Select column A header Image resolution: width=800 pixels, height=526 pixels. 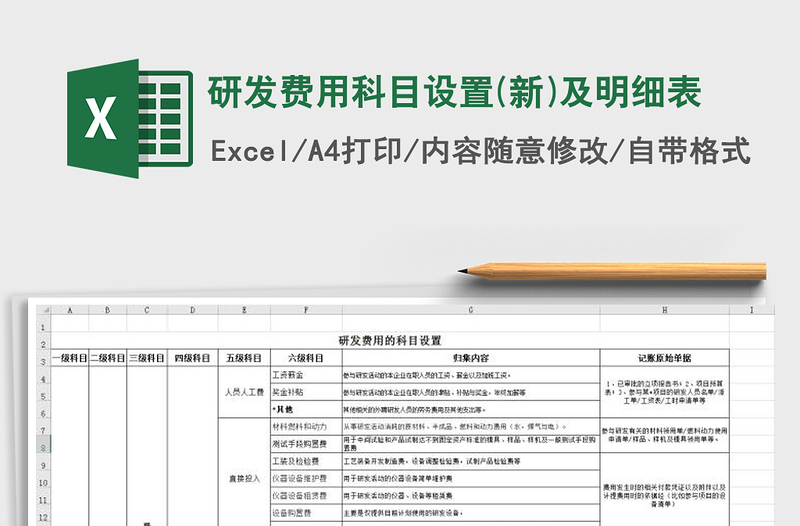pyautogui.click(x=70, y=310)
